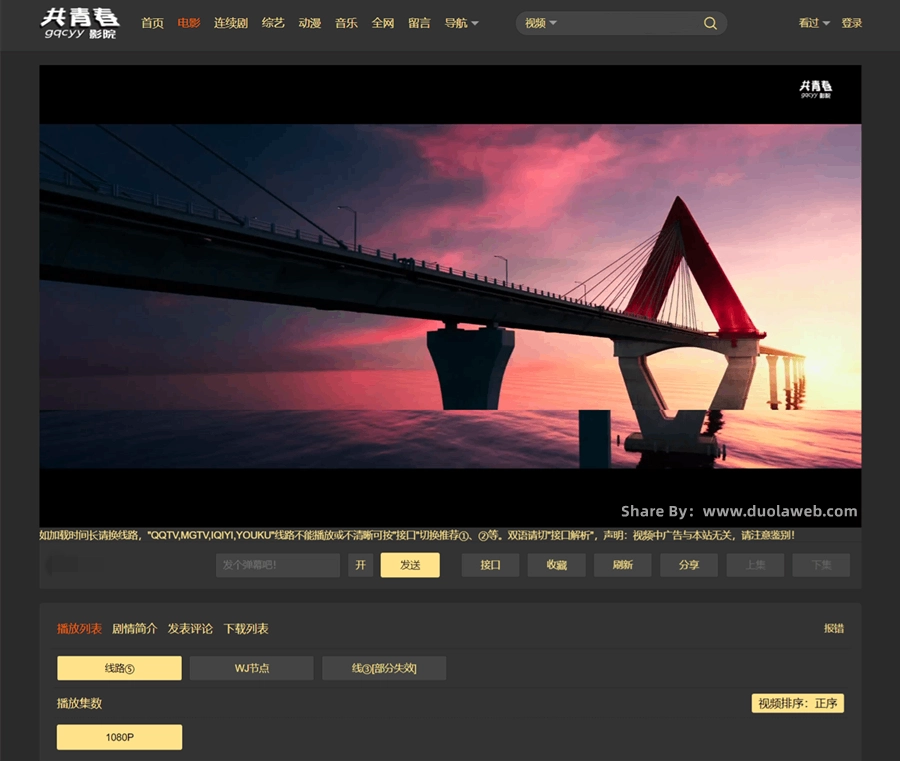Focus the 发个弹幕吧 danmaku input
Image resolution: width=900 pixels, height=761 pixels.
coord(278,565)
